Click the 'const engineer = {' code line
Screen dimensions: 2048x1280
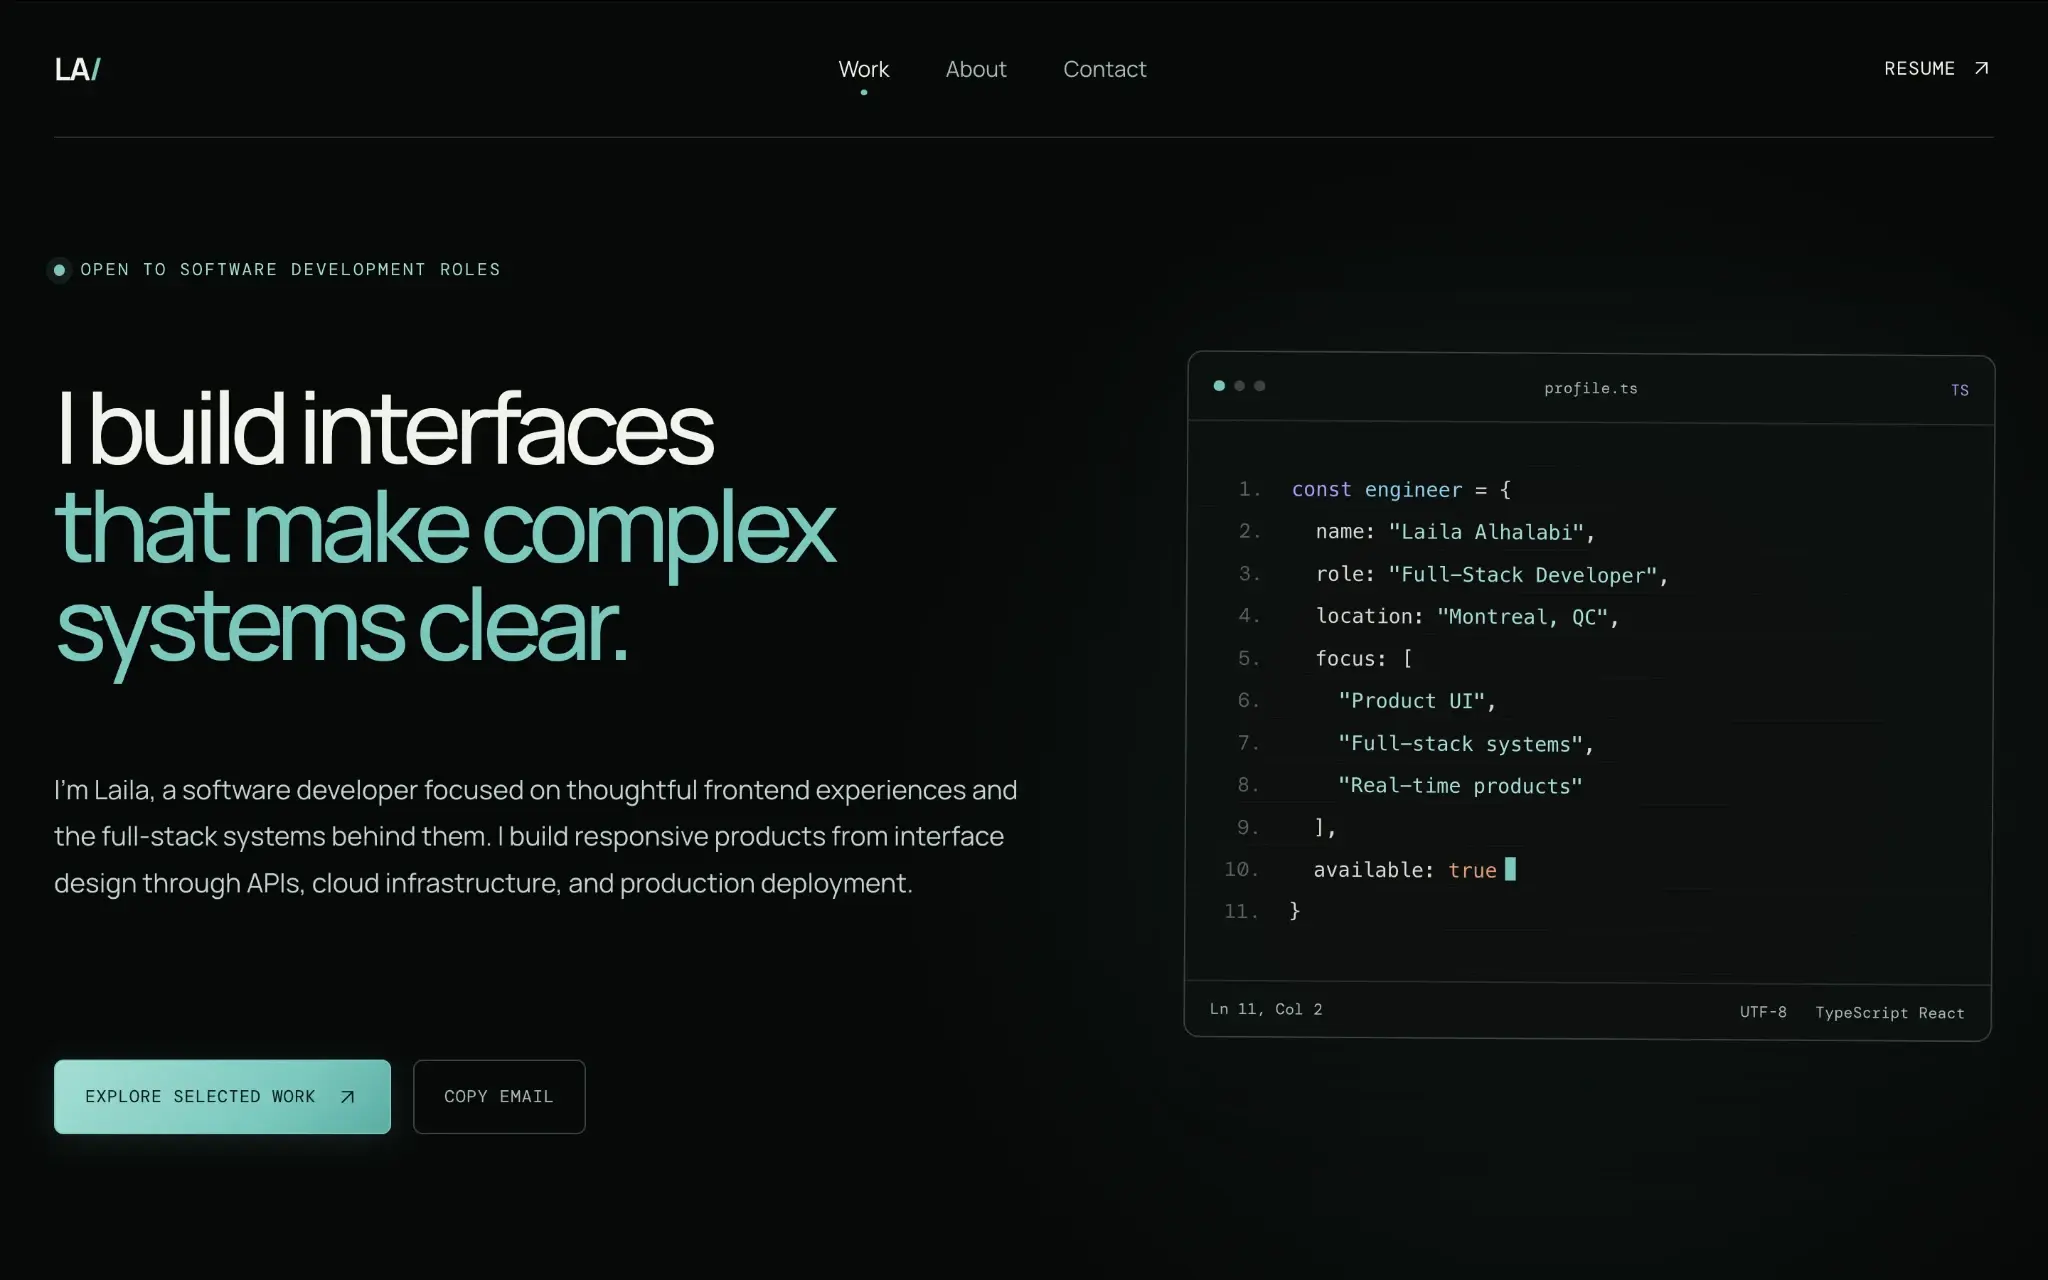[1401, 490]
